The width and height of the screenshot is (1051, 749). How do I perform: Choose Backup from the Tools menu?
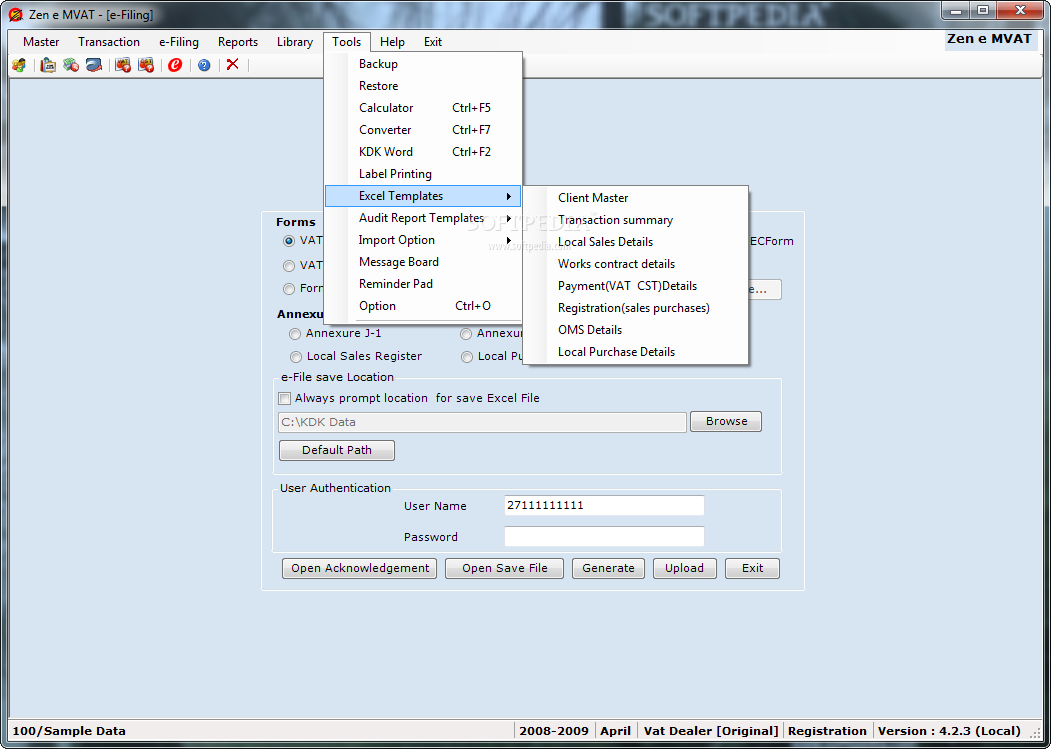(423, 64)
